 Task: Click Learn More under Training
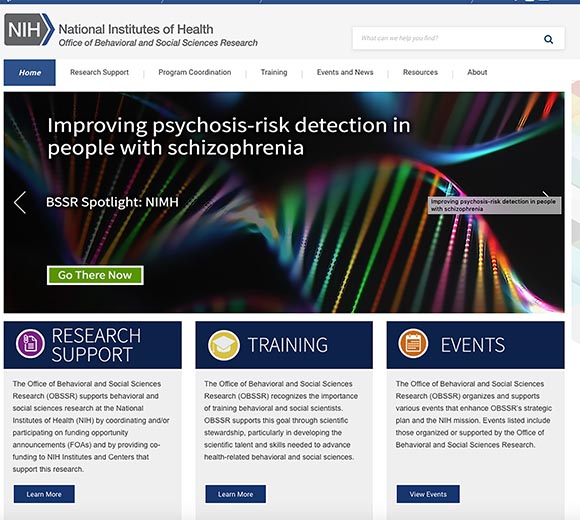235,494
